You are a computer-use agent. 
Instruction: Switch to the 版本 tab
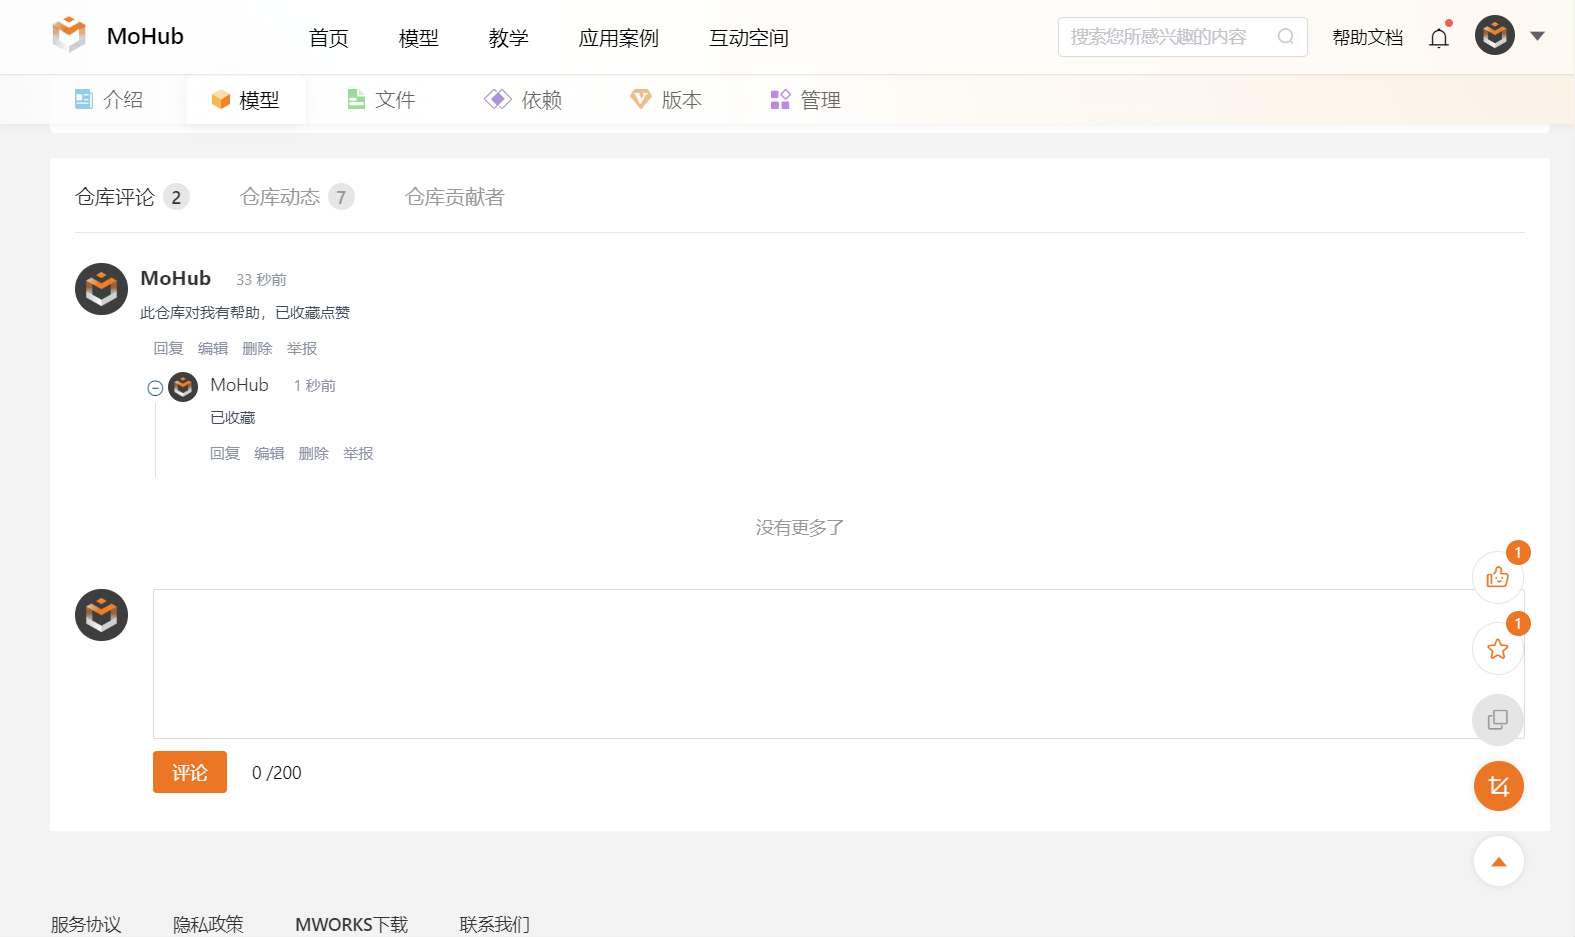[x=666, y=100]
